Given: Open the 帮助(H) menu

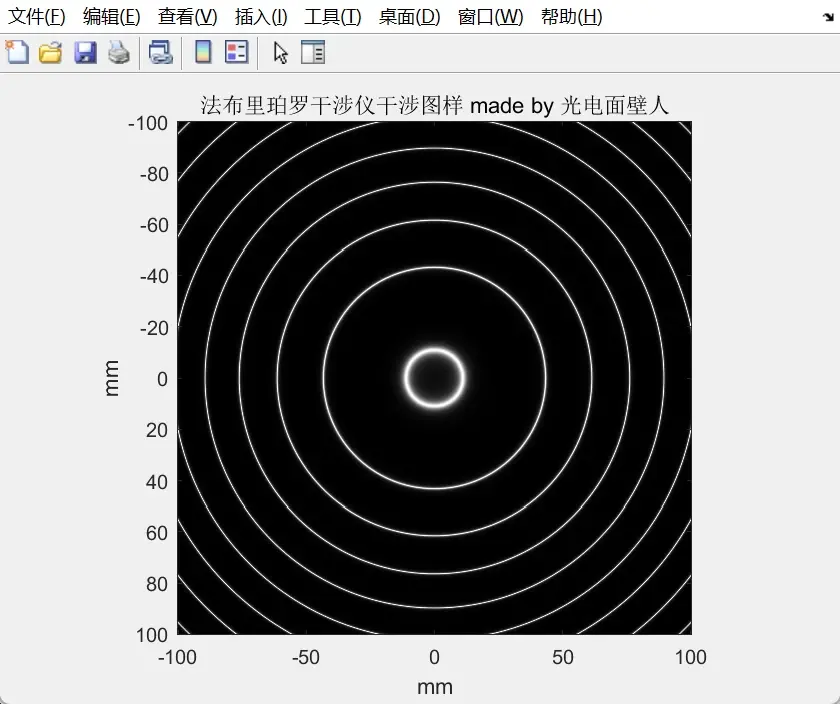Looking at the screenshot, I should click(572, 17).
